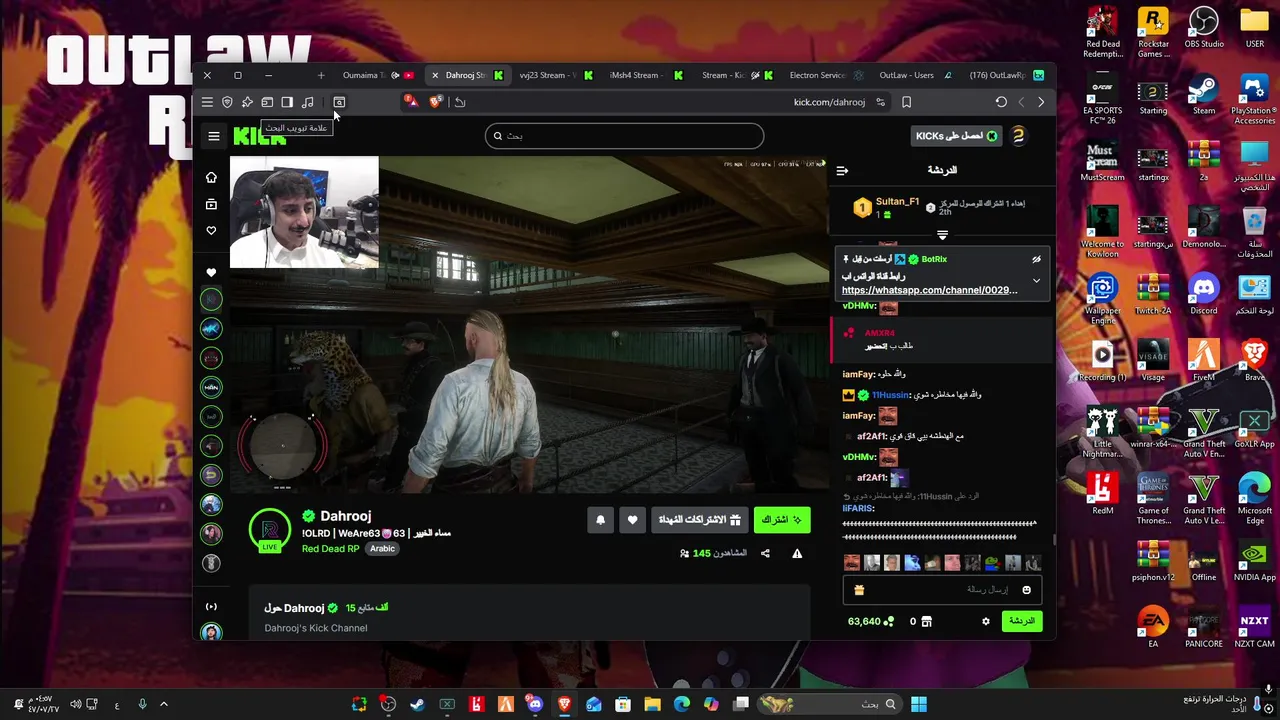Viewport: 1280px width, 720px height.
Task: Open the Browse icon in Kick sidebar
Action: 211,204
